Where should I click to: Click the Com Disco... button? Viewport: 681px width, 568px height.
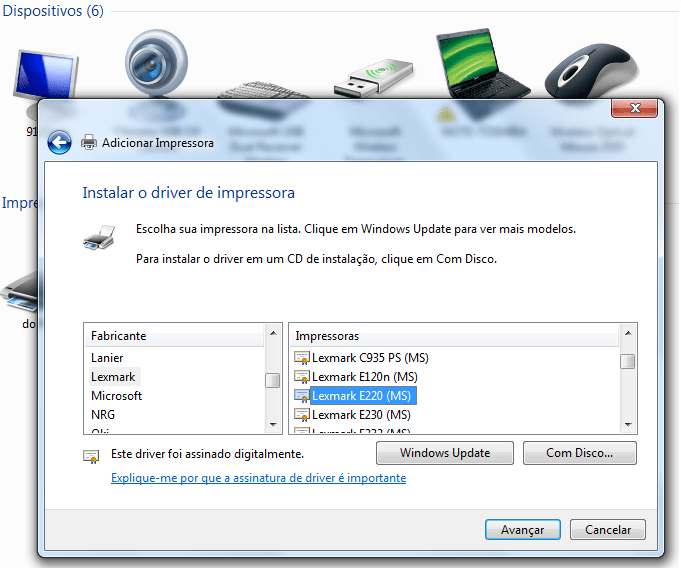click(x=579, y=453)
